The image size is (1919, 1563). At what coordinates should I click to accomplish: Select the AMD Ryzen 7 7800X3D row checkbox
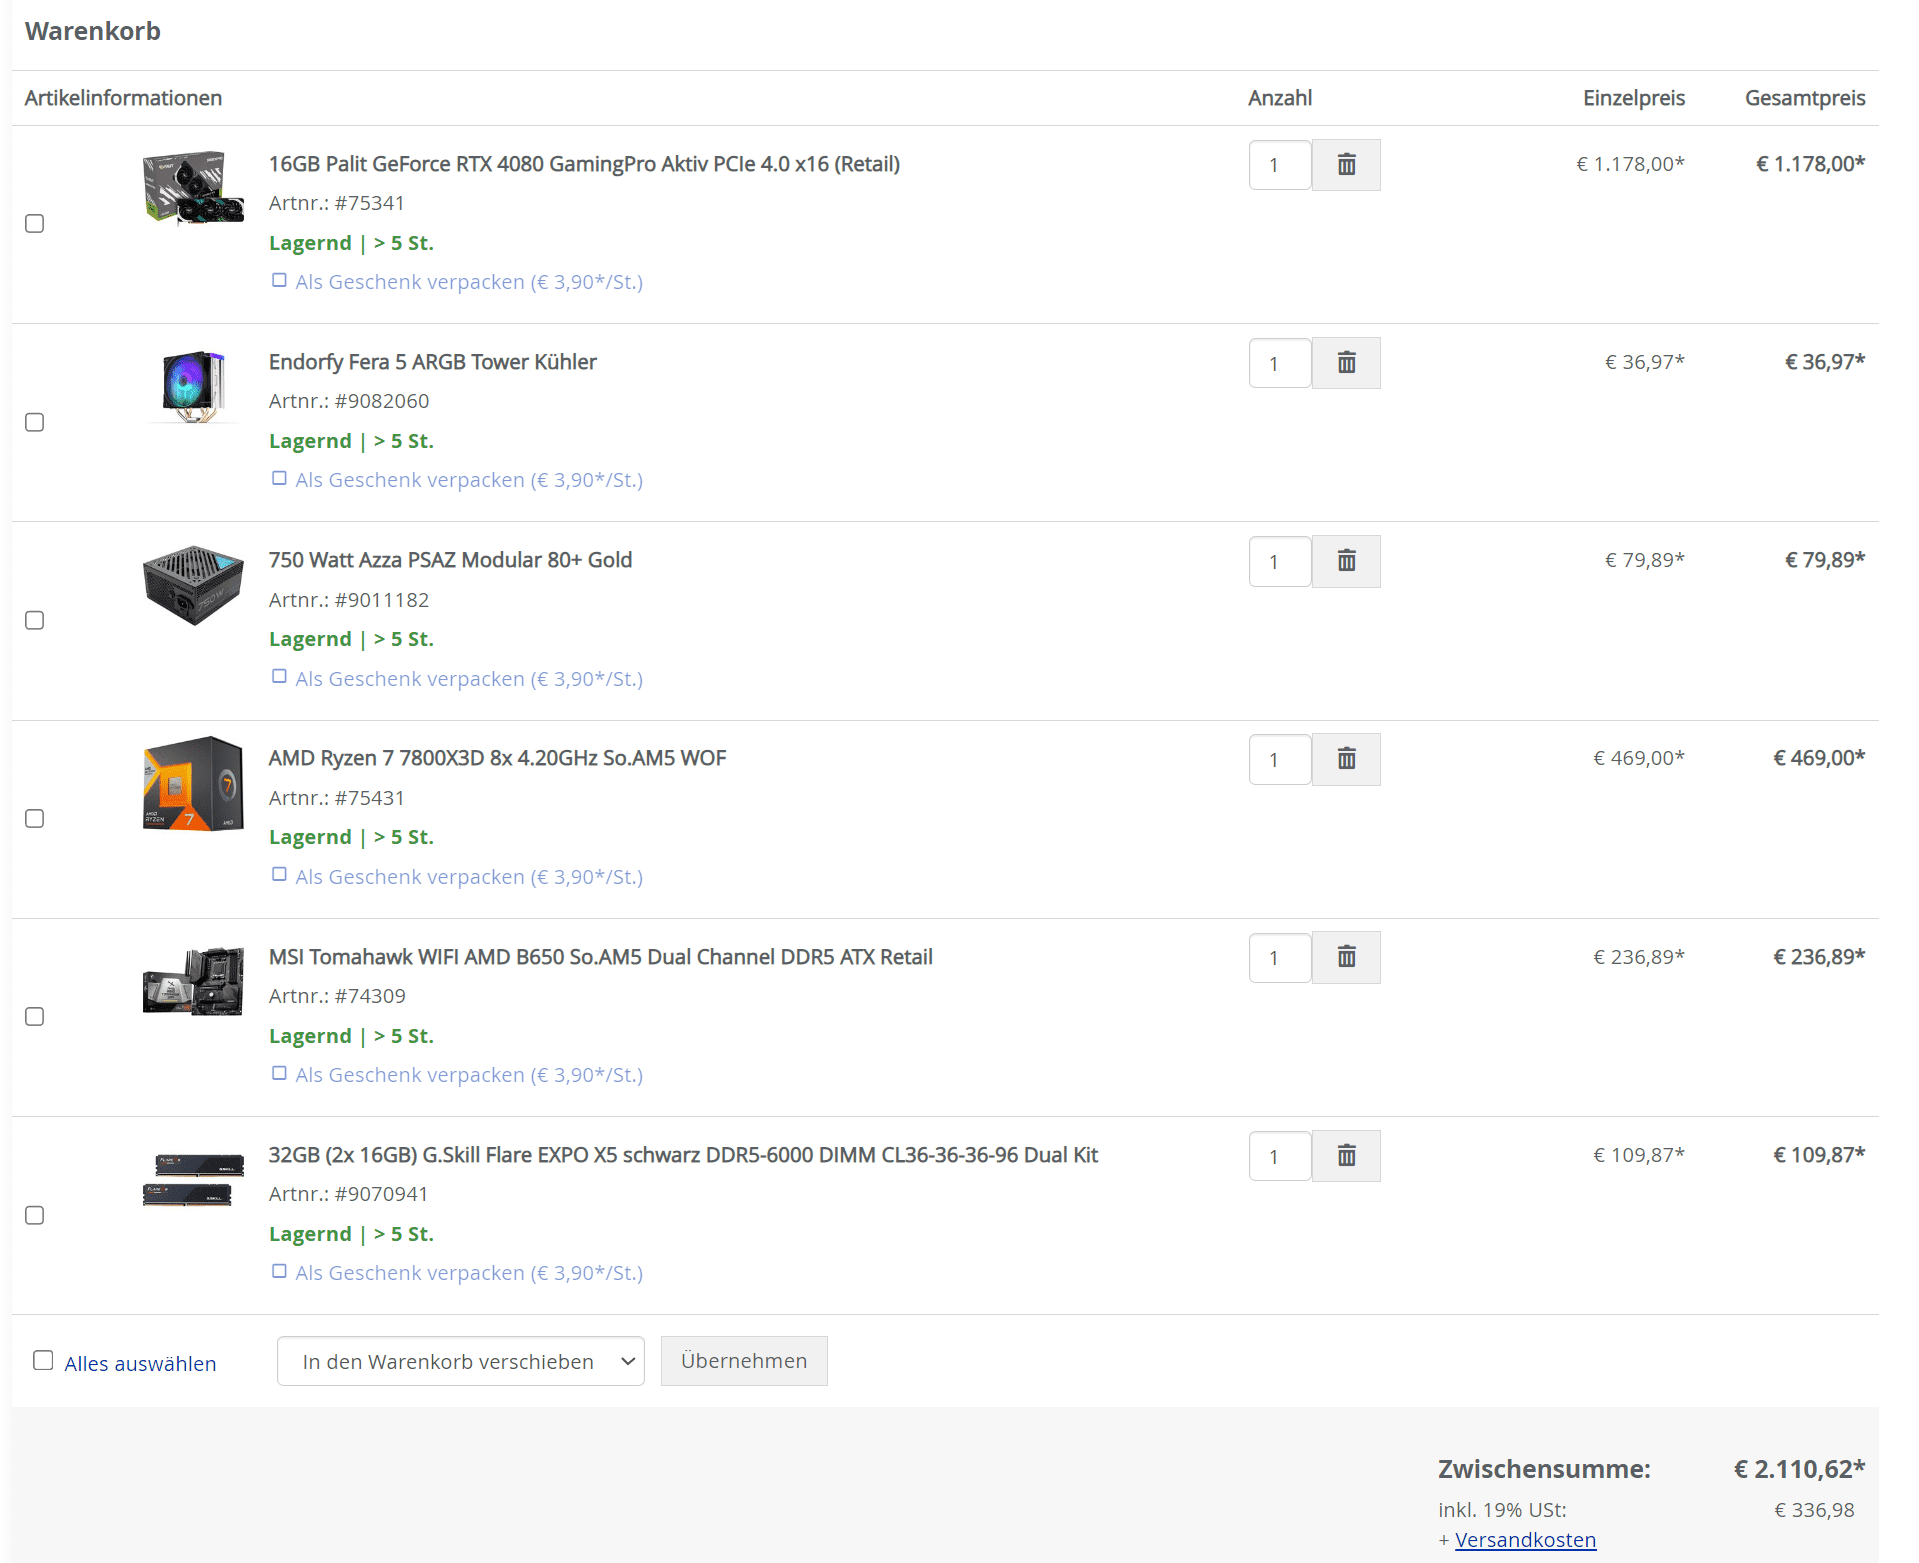coord(35,818)
